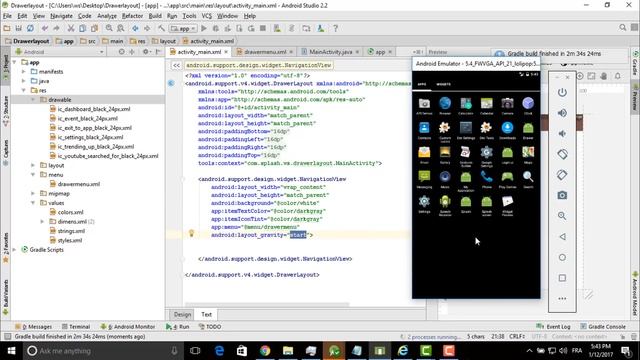
Task: Open the Event Log panel
Action: tap(553, 327)
